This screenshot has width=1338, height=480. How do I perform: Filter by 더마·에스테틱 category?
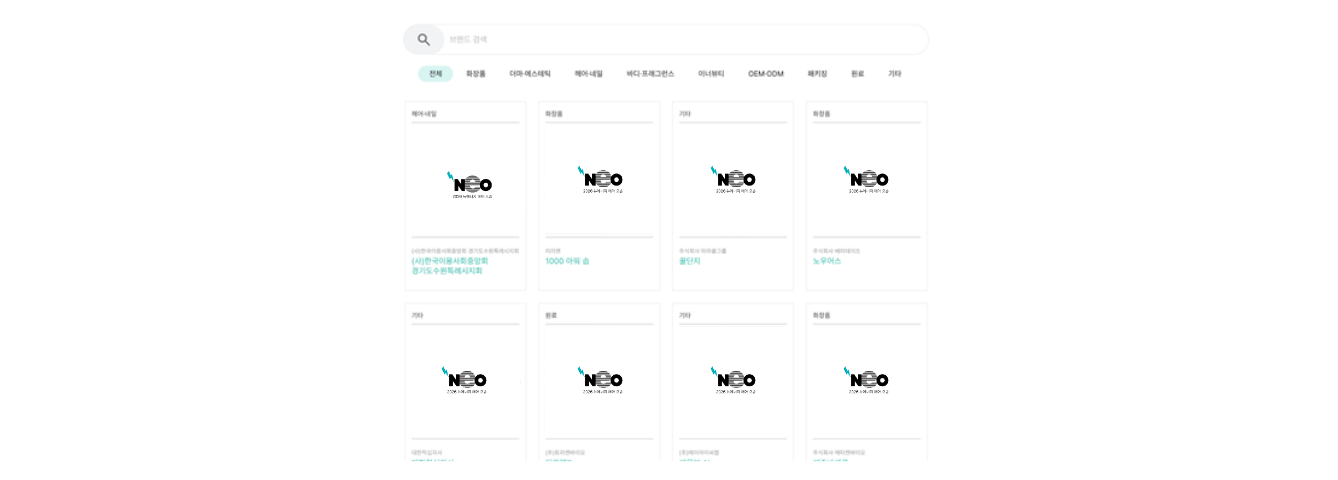point(530,74)
